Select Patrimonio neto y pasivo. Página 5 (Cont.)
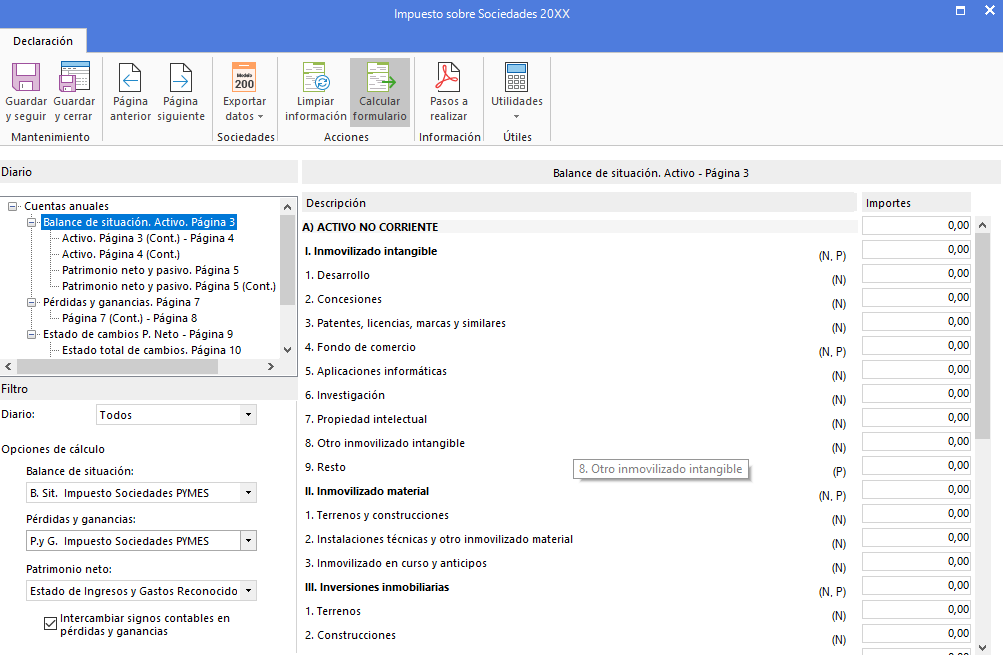1003x658 pixels. pos(169,286)
